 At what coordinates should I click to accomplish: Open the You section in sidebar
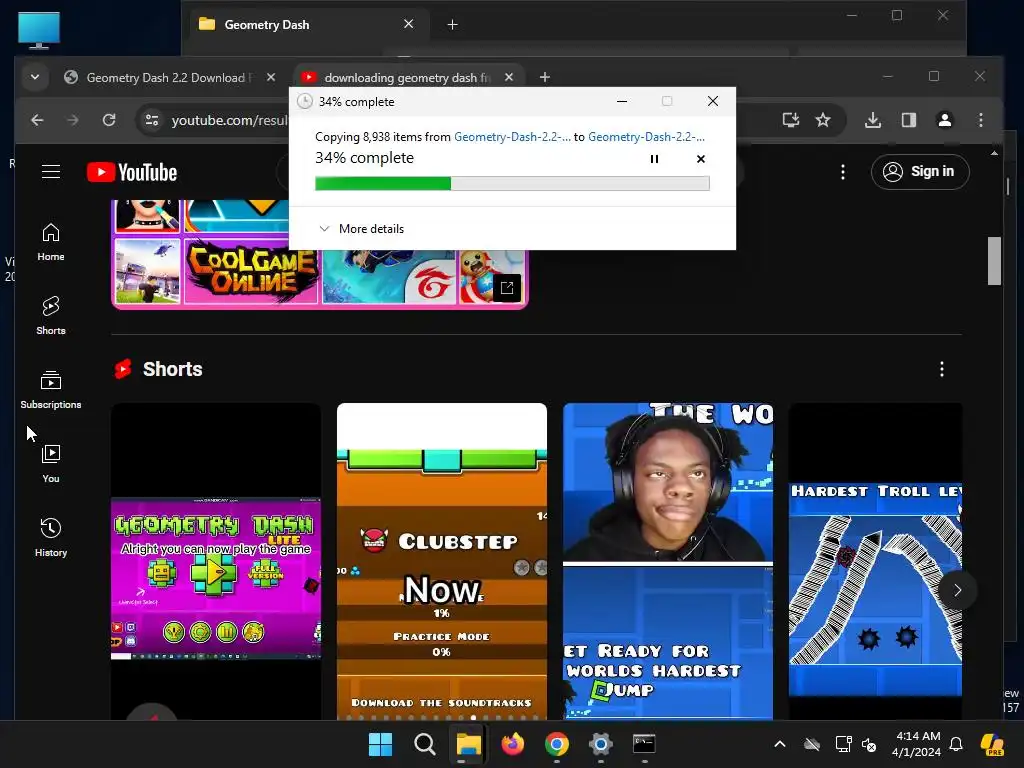click(51, 464)
